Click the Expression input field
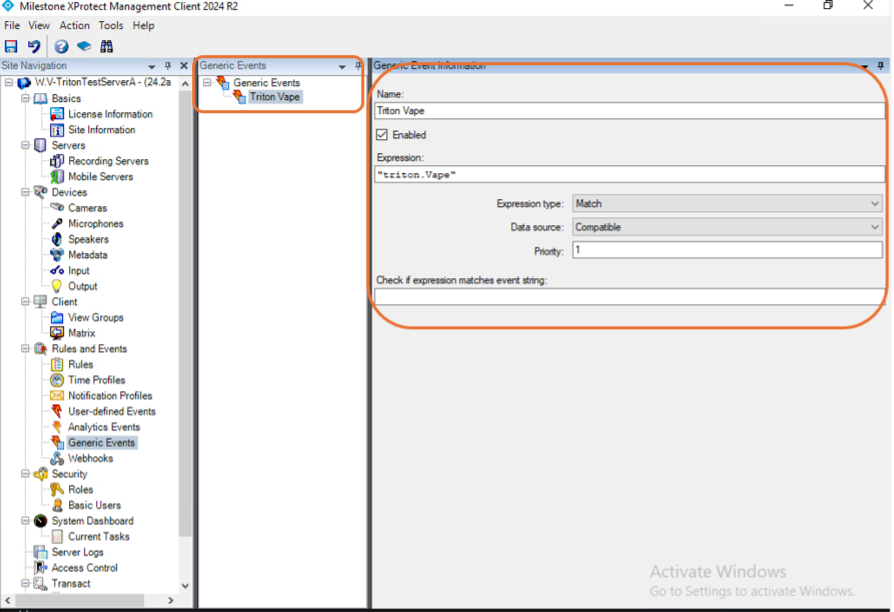The image size is (894, 612). (x=629, y=175)
